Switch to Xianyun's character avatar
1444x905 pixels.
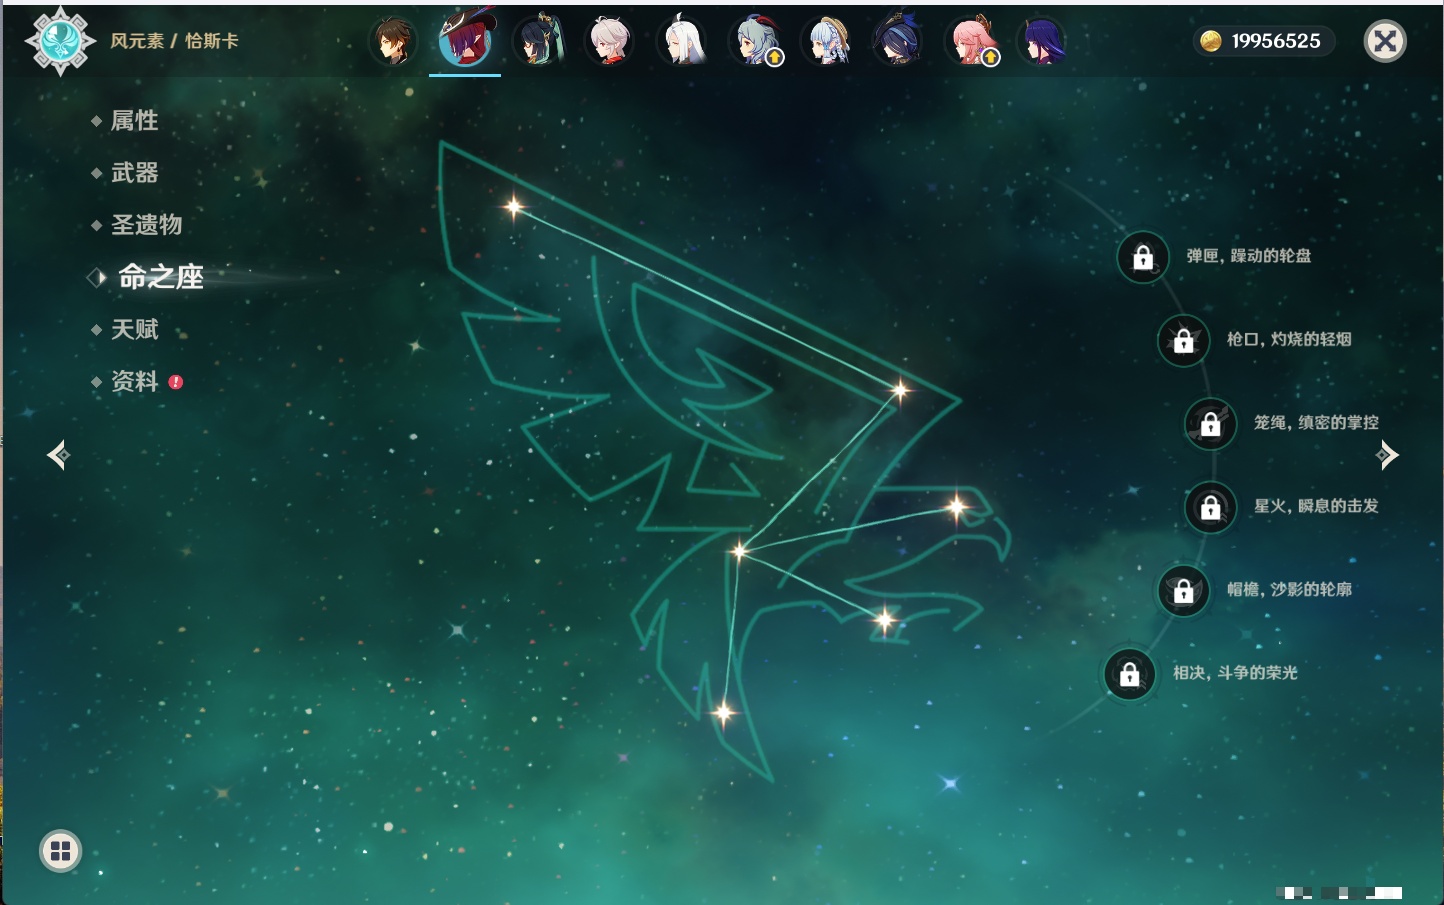pos(538,42)
